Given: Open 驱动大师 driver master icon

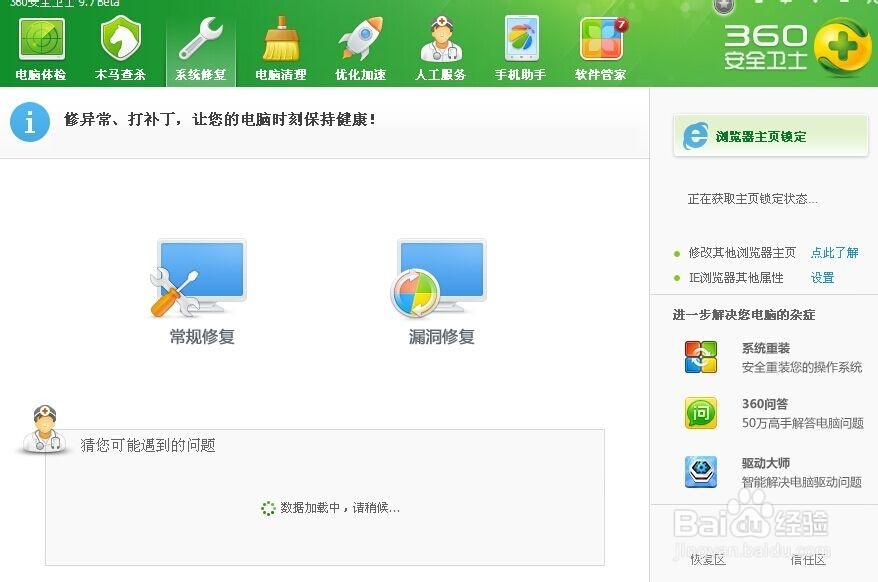Looking at the screenshot, I should tap(700, 472).
